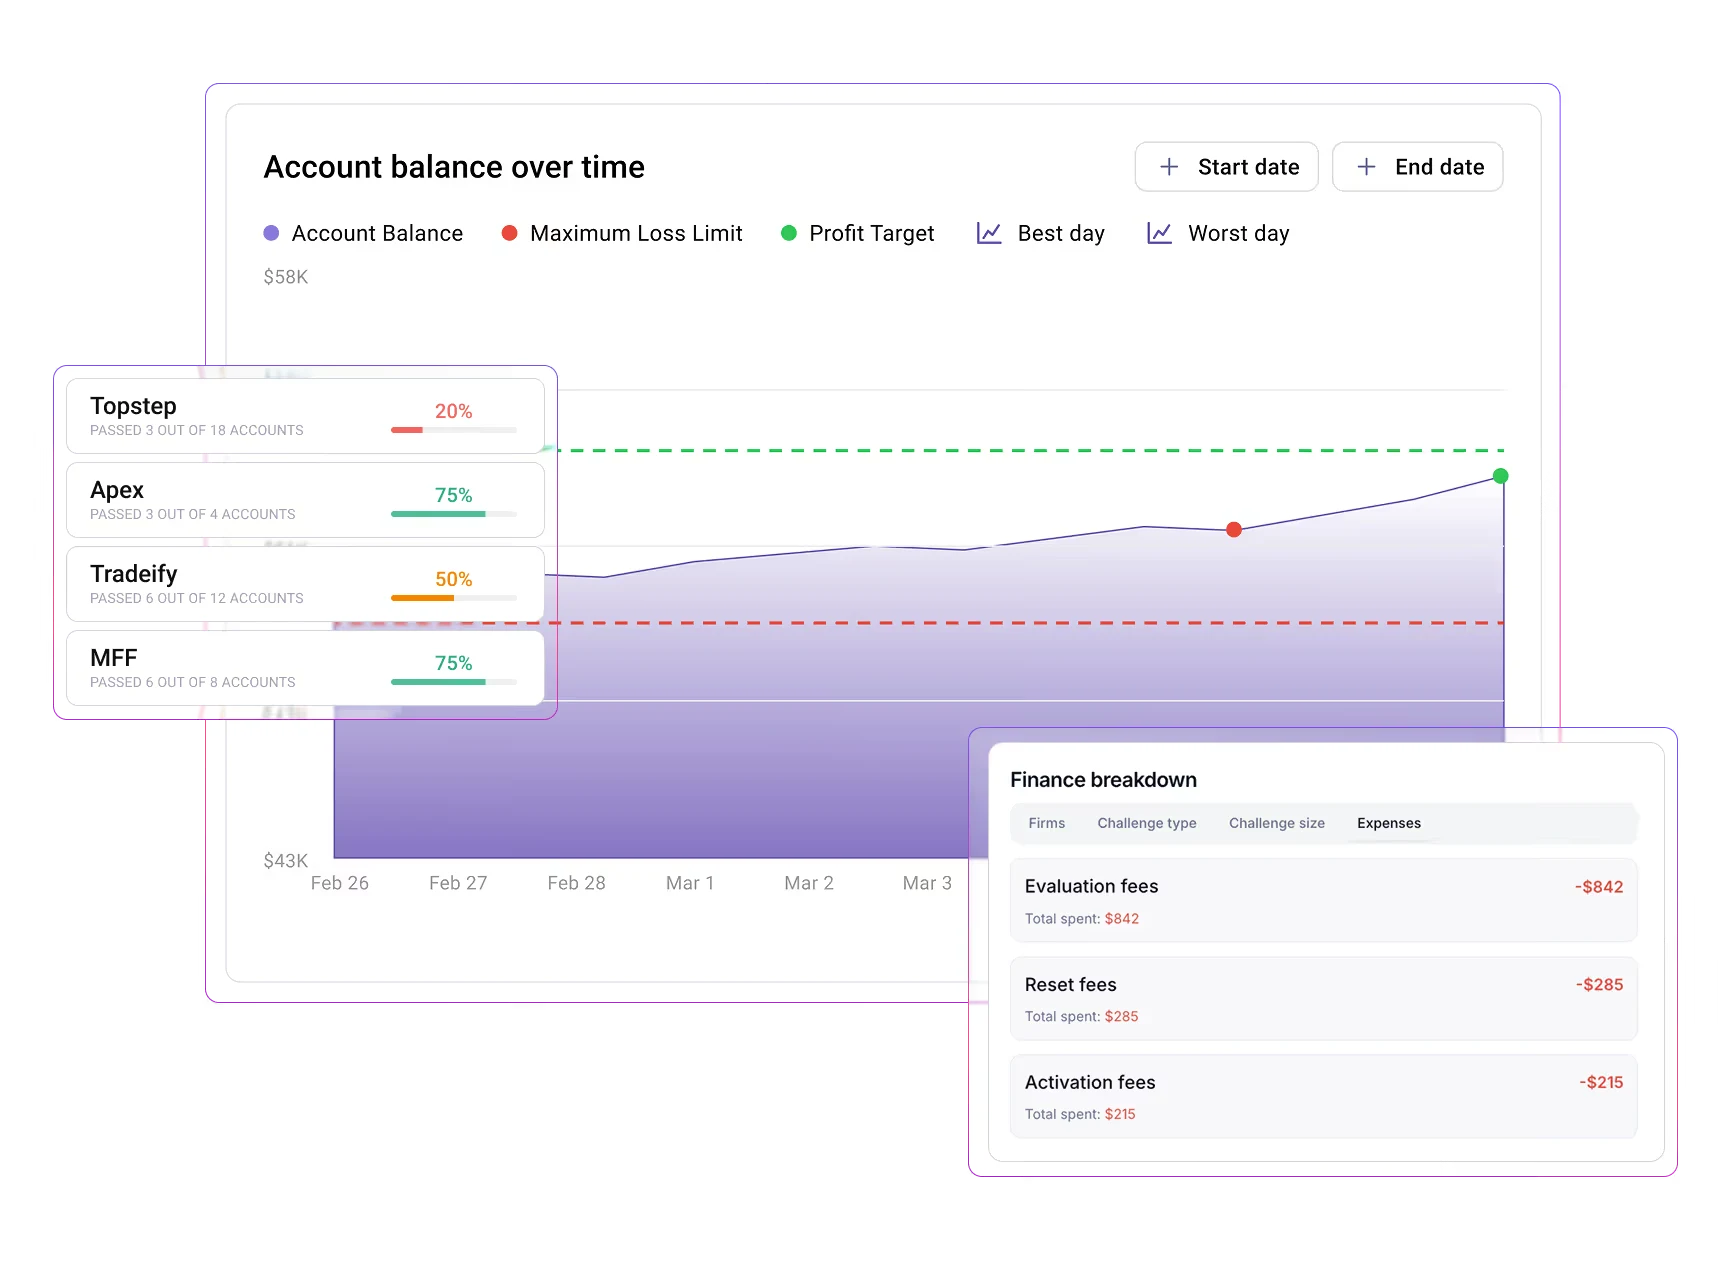1720x1263 pixels.
Task: Click "Total spent: $215" text
Action: (x=1080, y=1114)
